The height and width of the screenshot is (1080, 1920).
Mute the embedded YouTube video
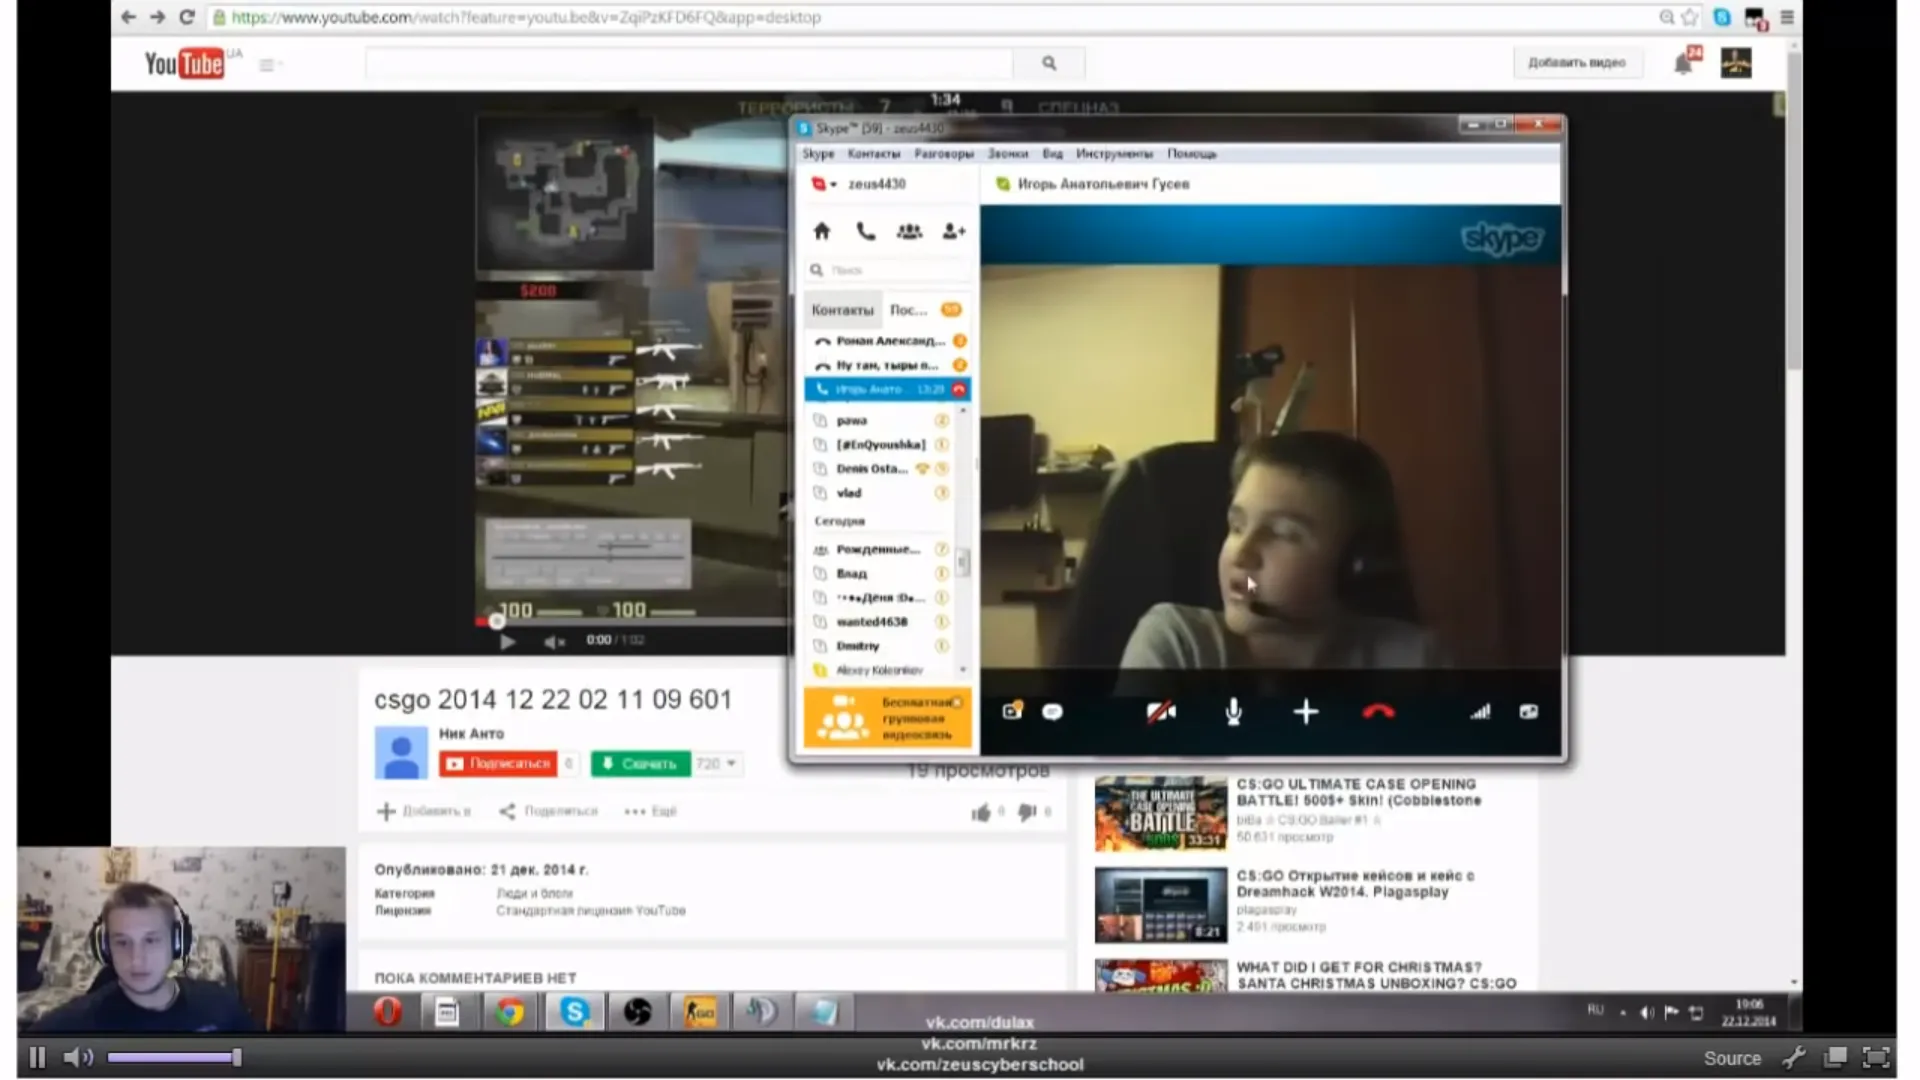(554, 642)
